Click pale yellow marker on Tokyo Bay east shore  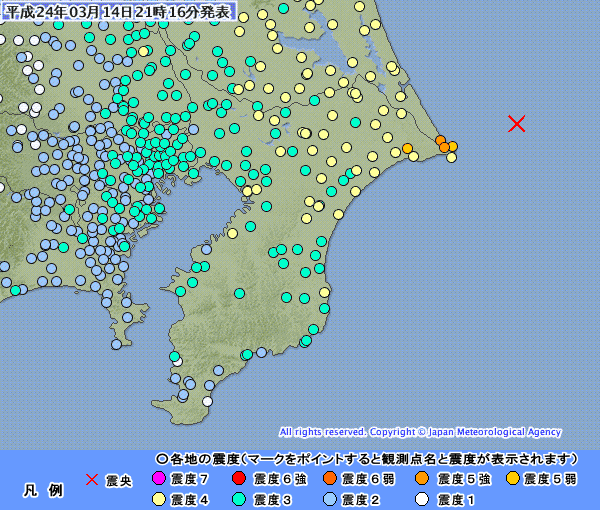pyautogui.click(x=232, y=233)
